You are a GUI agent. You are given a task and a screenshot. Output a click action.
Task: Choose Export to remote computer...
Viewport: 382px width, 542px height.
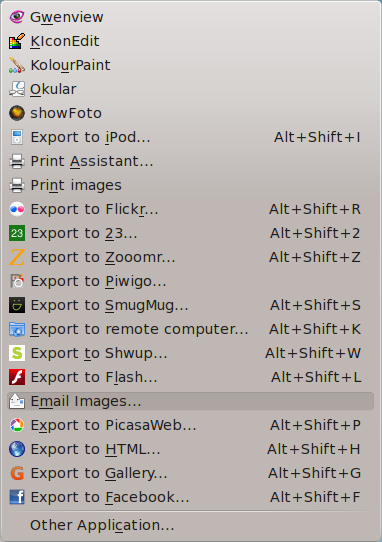pos(190,329)
